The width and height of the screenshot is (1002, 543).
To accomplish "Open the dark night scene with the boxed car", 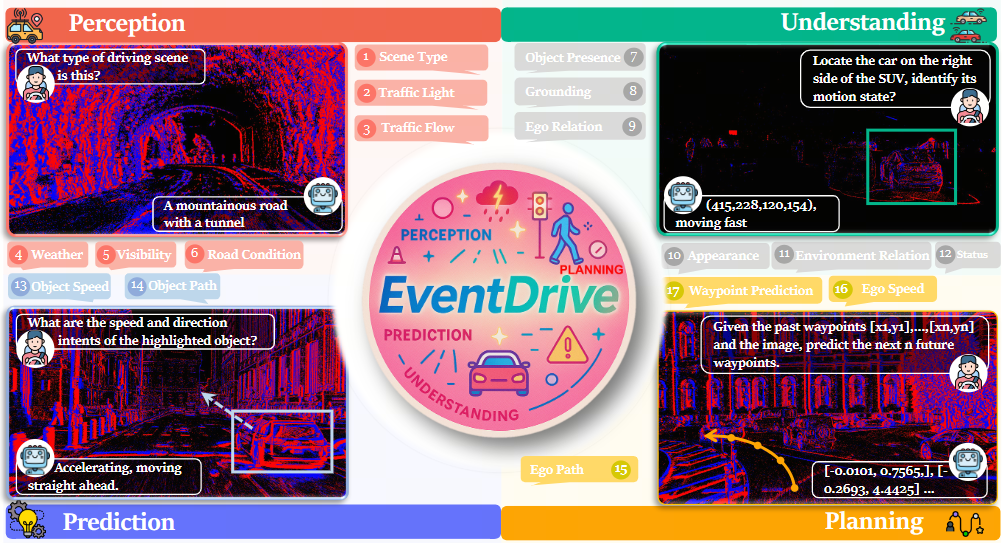I will pos(828,139).
